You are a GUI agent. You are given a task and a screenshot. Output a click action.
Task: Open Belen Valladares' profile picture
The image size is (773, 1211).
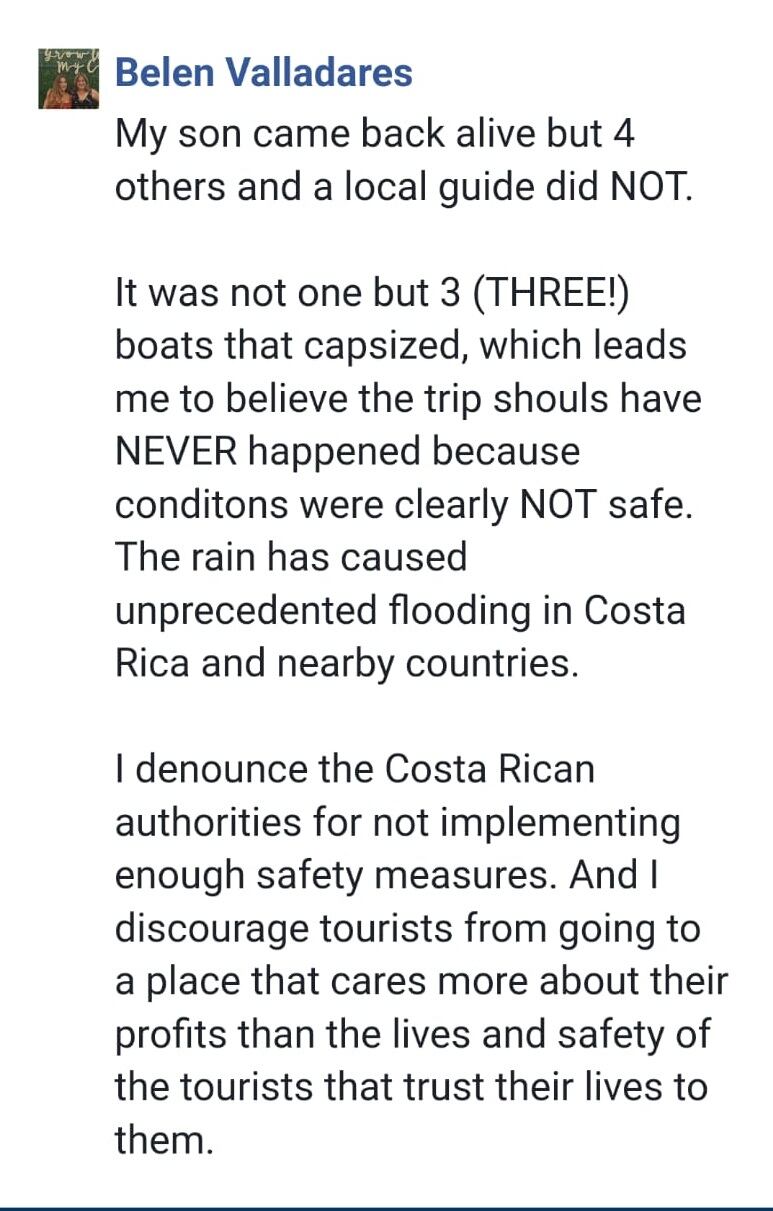(x=70, y=77)
